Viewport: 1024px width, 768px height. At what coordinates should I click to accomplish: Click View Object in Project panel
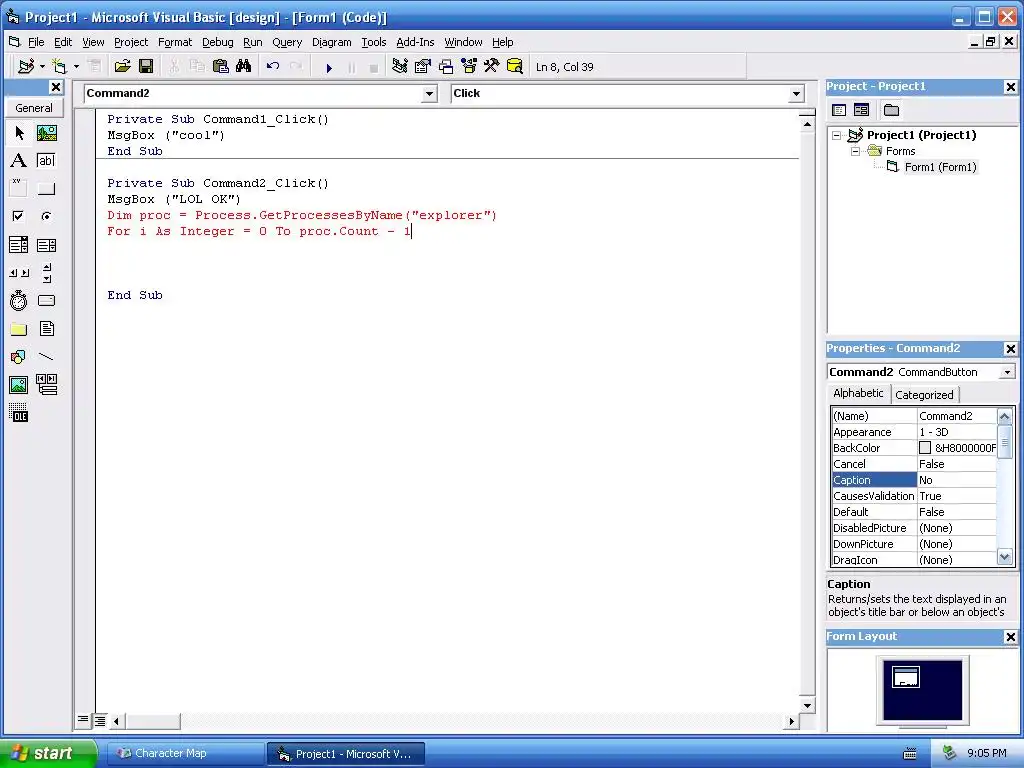point(861,110)
